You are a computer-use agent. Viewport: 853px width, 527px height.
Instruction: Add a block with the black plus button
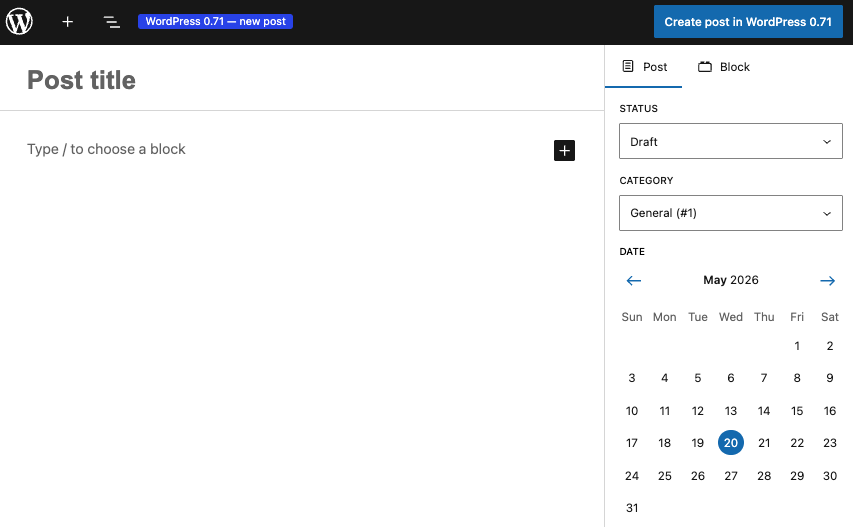click(564, 150)
